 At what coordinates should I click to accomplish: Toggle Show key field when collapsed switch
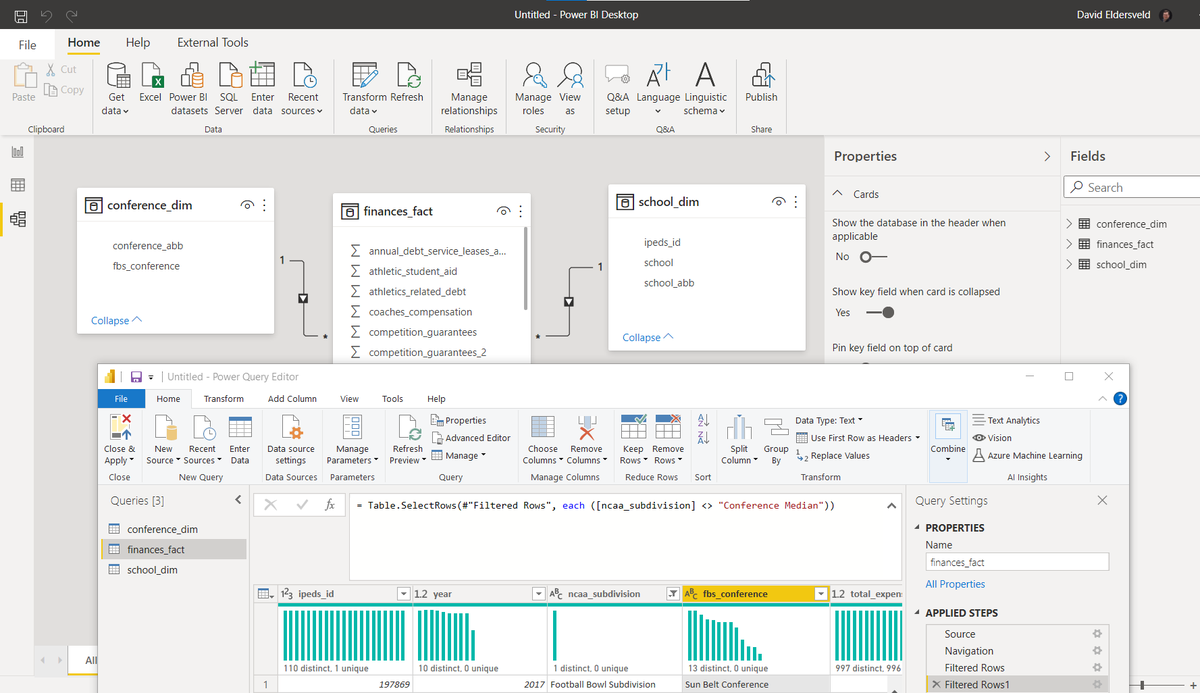click(880, 313)
